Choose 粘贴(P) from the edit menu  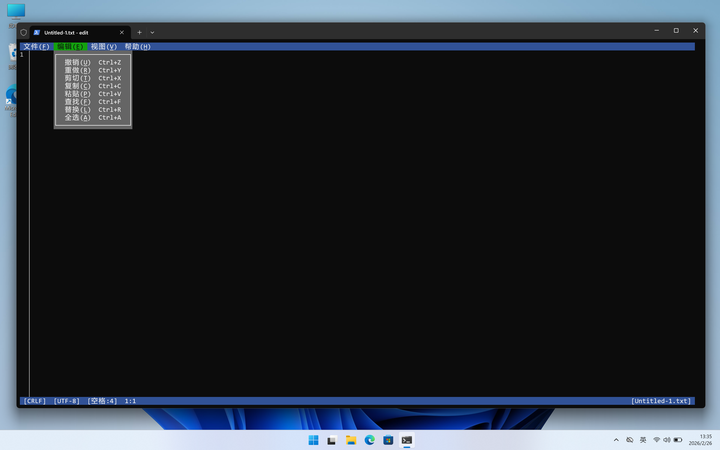click(93, 94)
